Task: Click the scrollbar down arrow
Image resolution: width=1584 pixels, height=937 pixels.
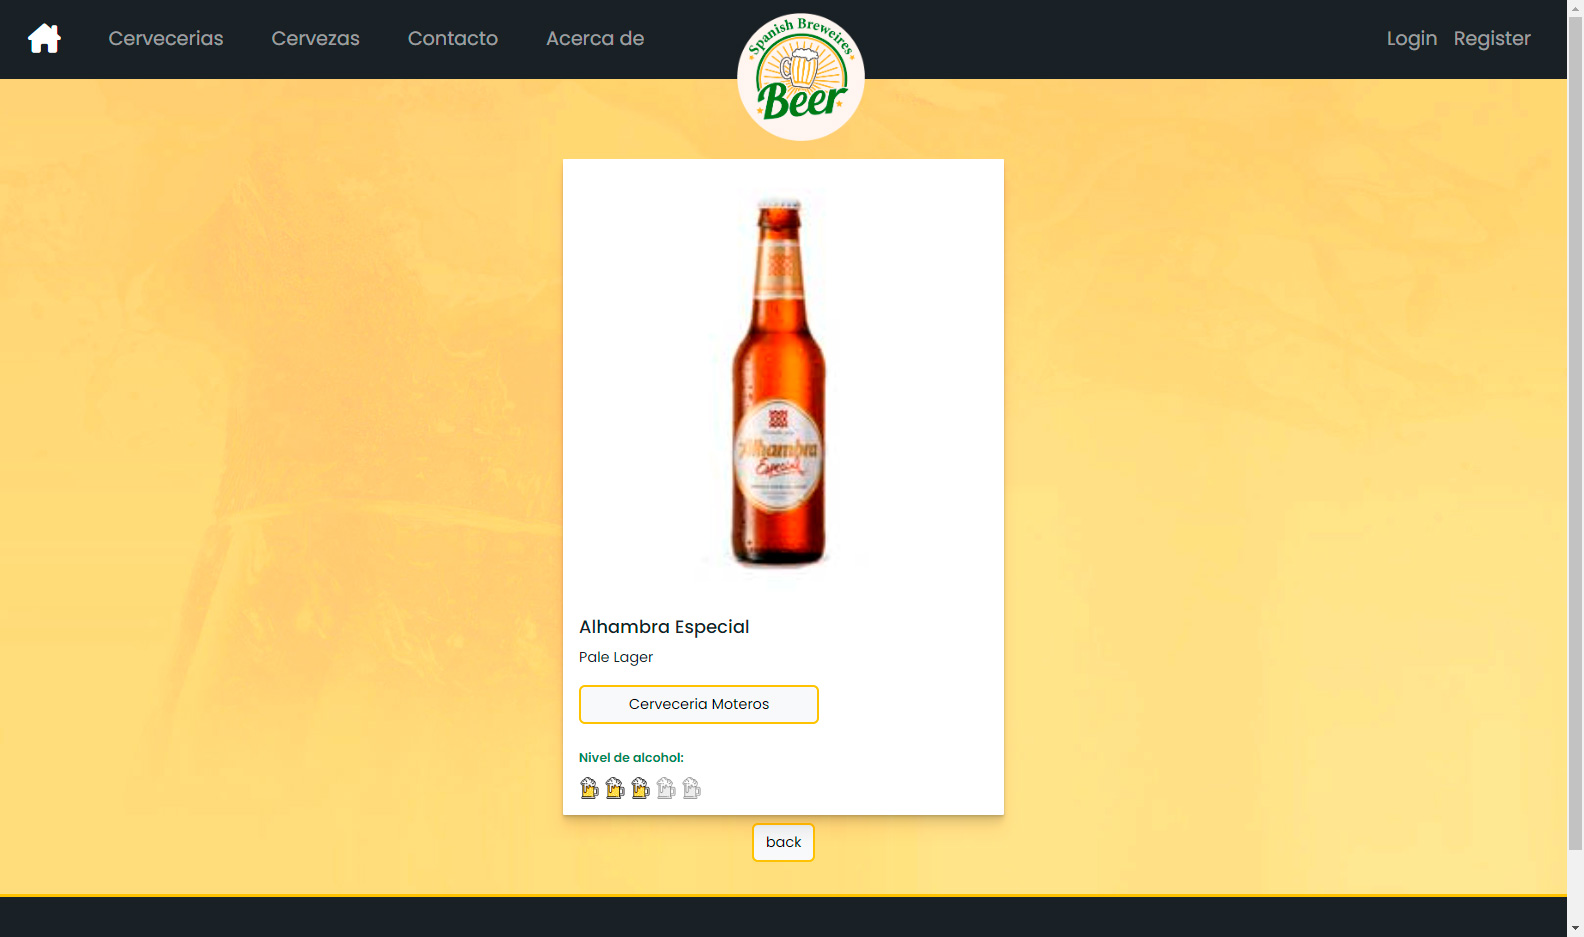Action: pyautogui.click(x=1575, y=928)
